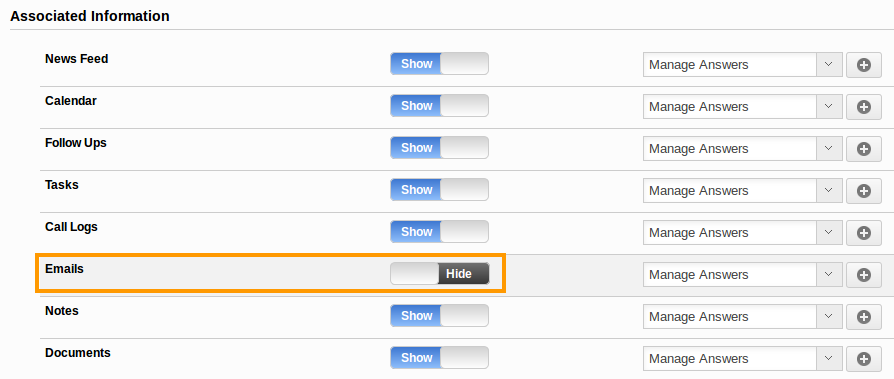The height and width of the screenshot is (379, 894).
Task: Open Manage Answers dropdown for News Feed
Action: 742,65
